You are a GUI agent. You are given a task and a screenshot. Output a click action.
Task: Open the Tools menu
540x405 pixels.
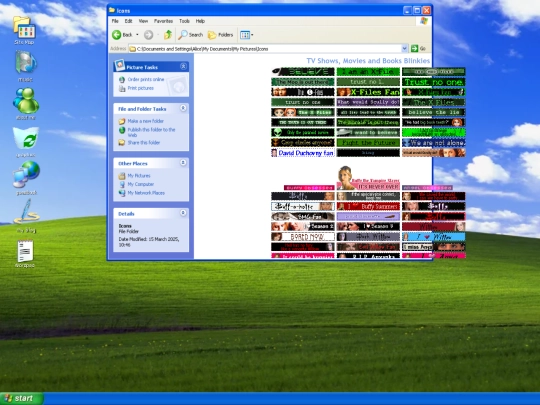coord(184,21)
